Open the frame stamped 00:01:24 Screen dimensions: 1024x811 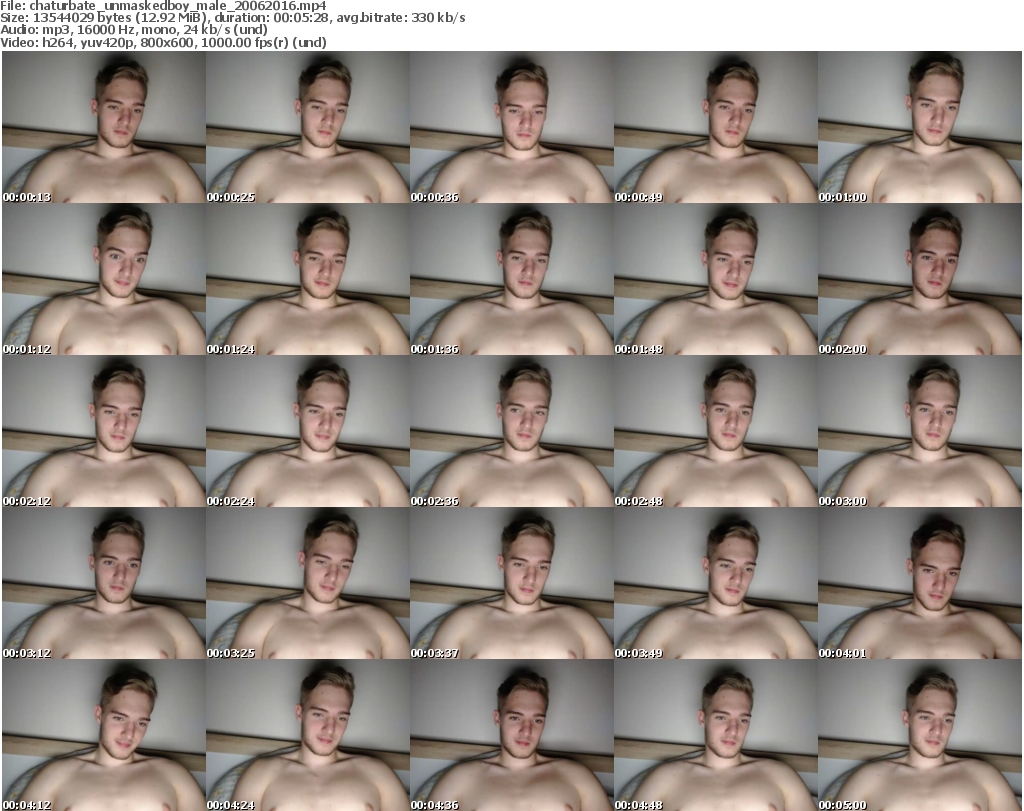(x=308, y=279)
